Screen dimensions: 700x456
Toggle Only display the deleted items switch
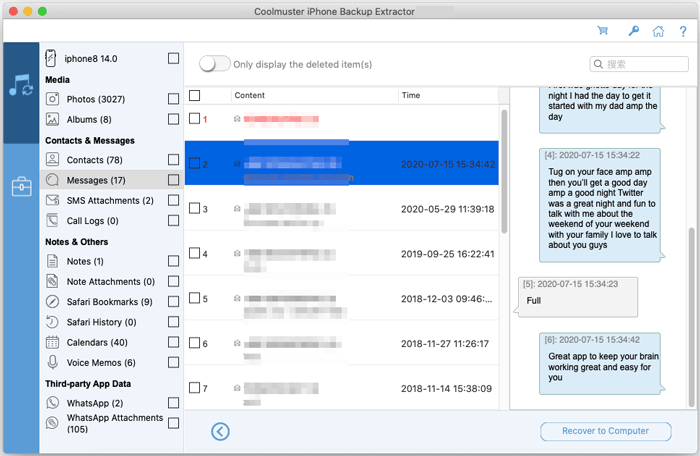click(214, 64)
